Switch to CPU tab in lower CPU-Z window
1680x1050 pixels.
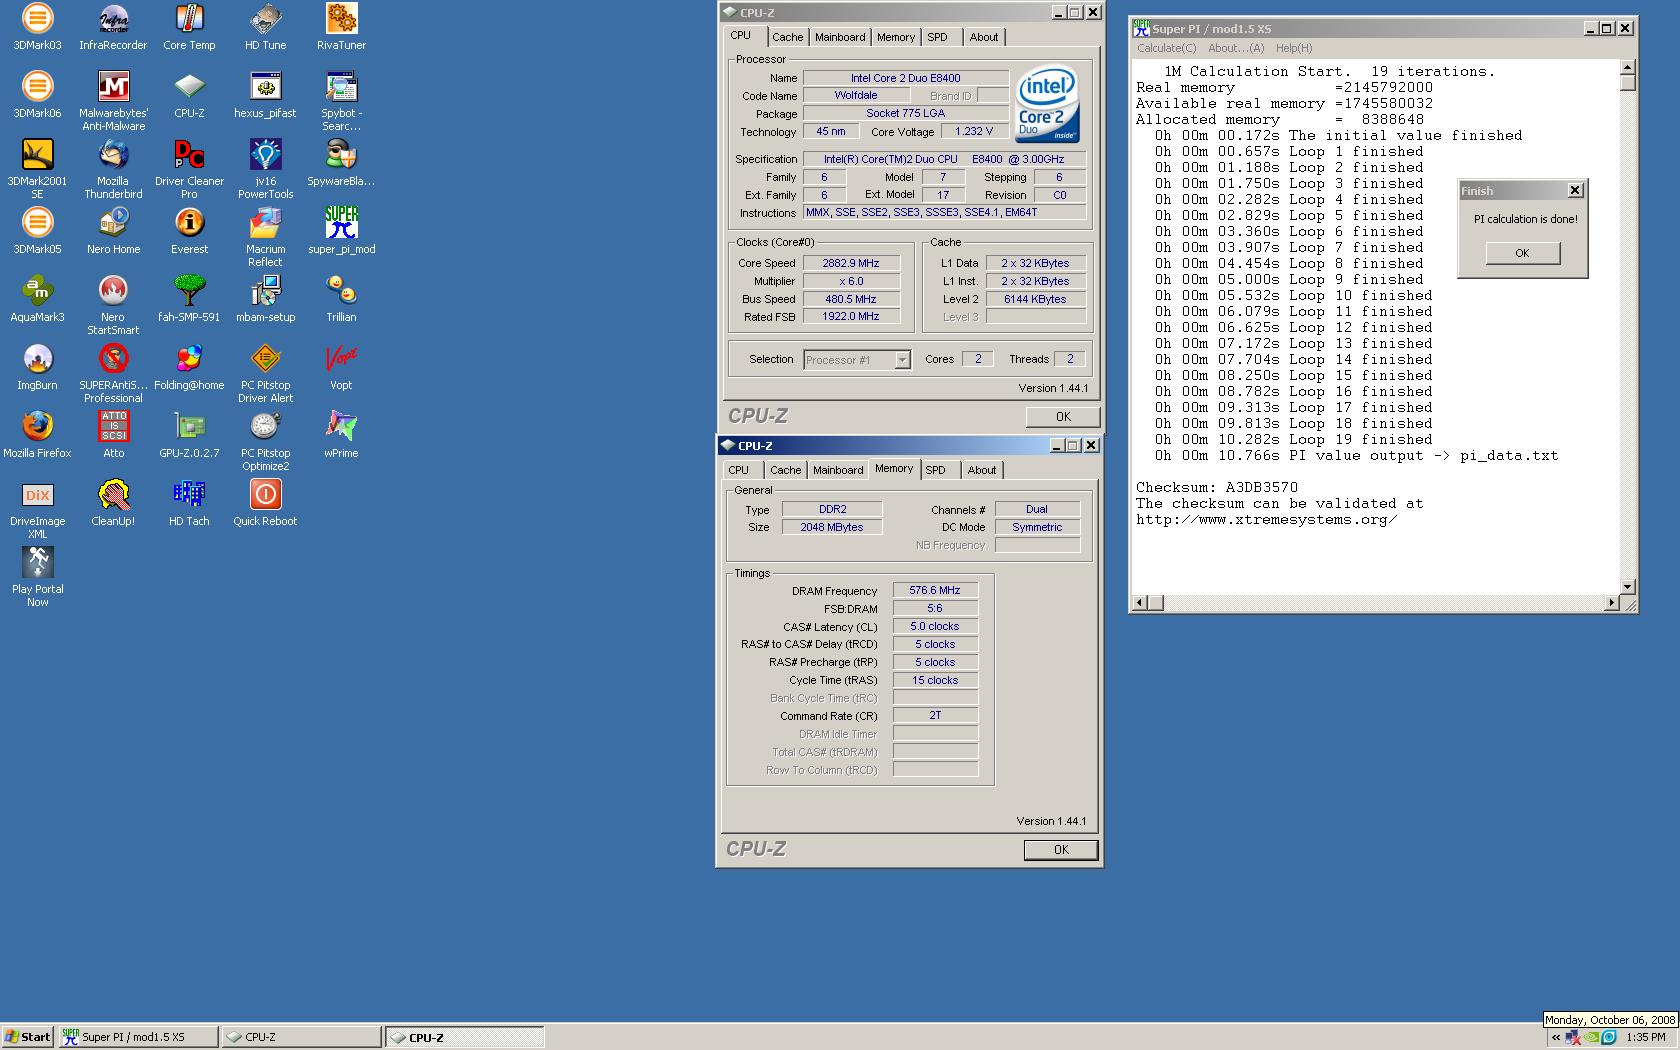click(x=739, y=470)
